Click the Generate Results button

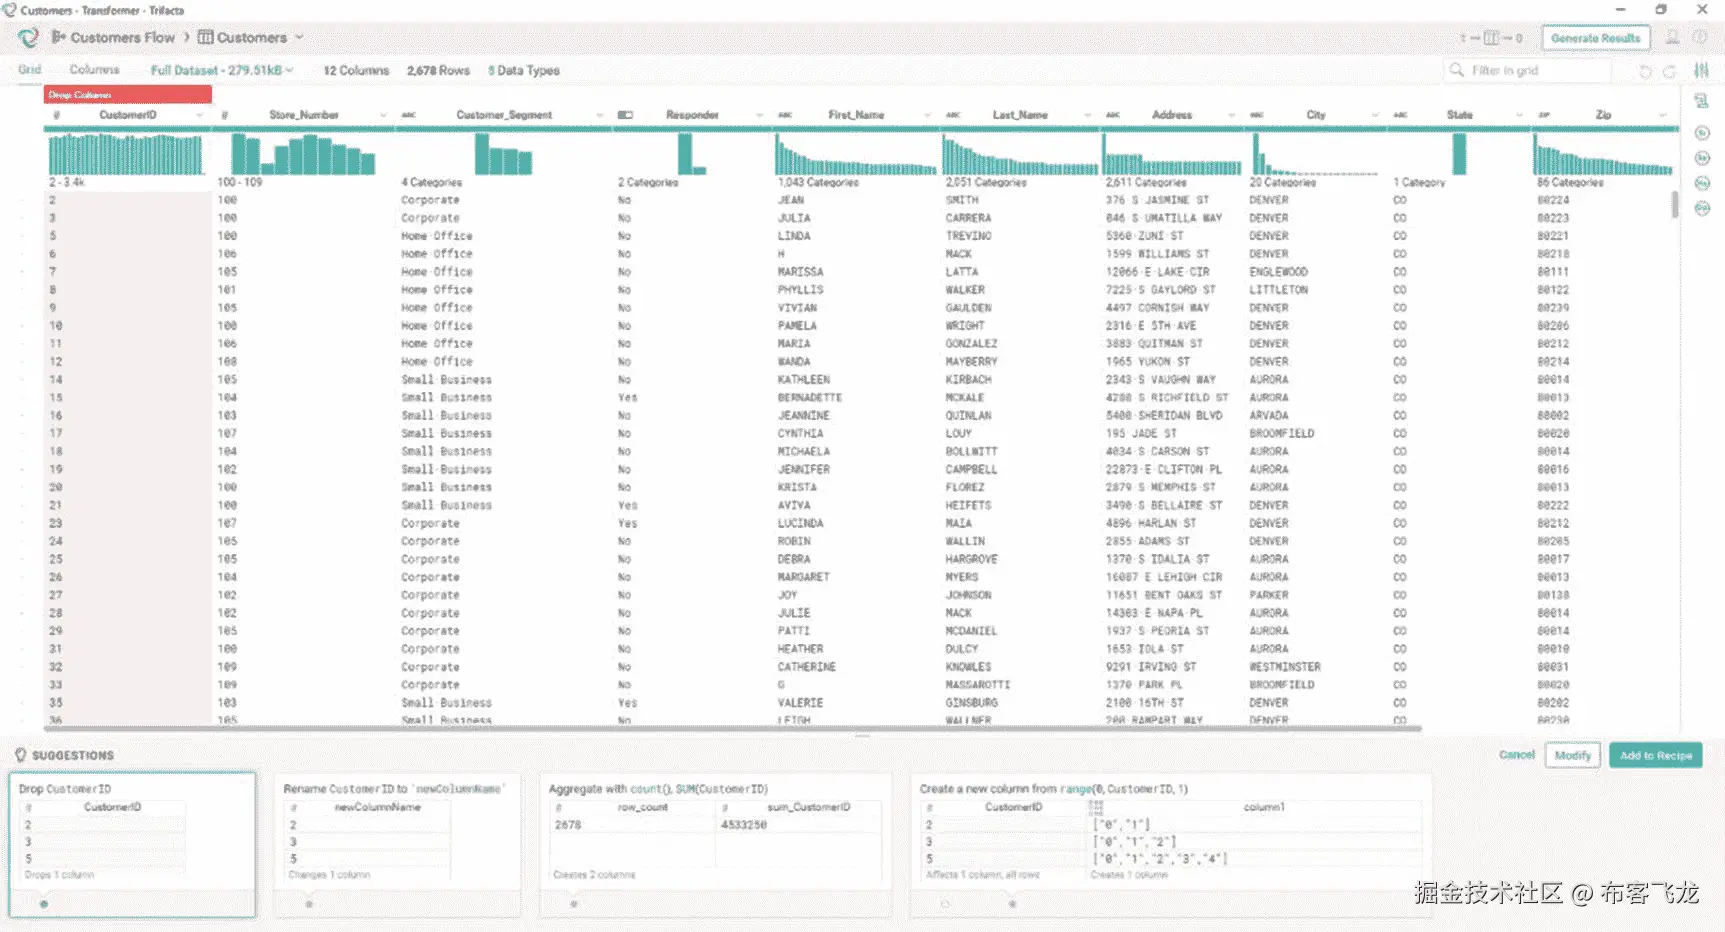[x=1594, y=37]
